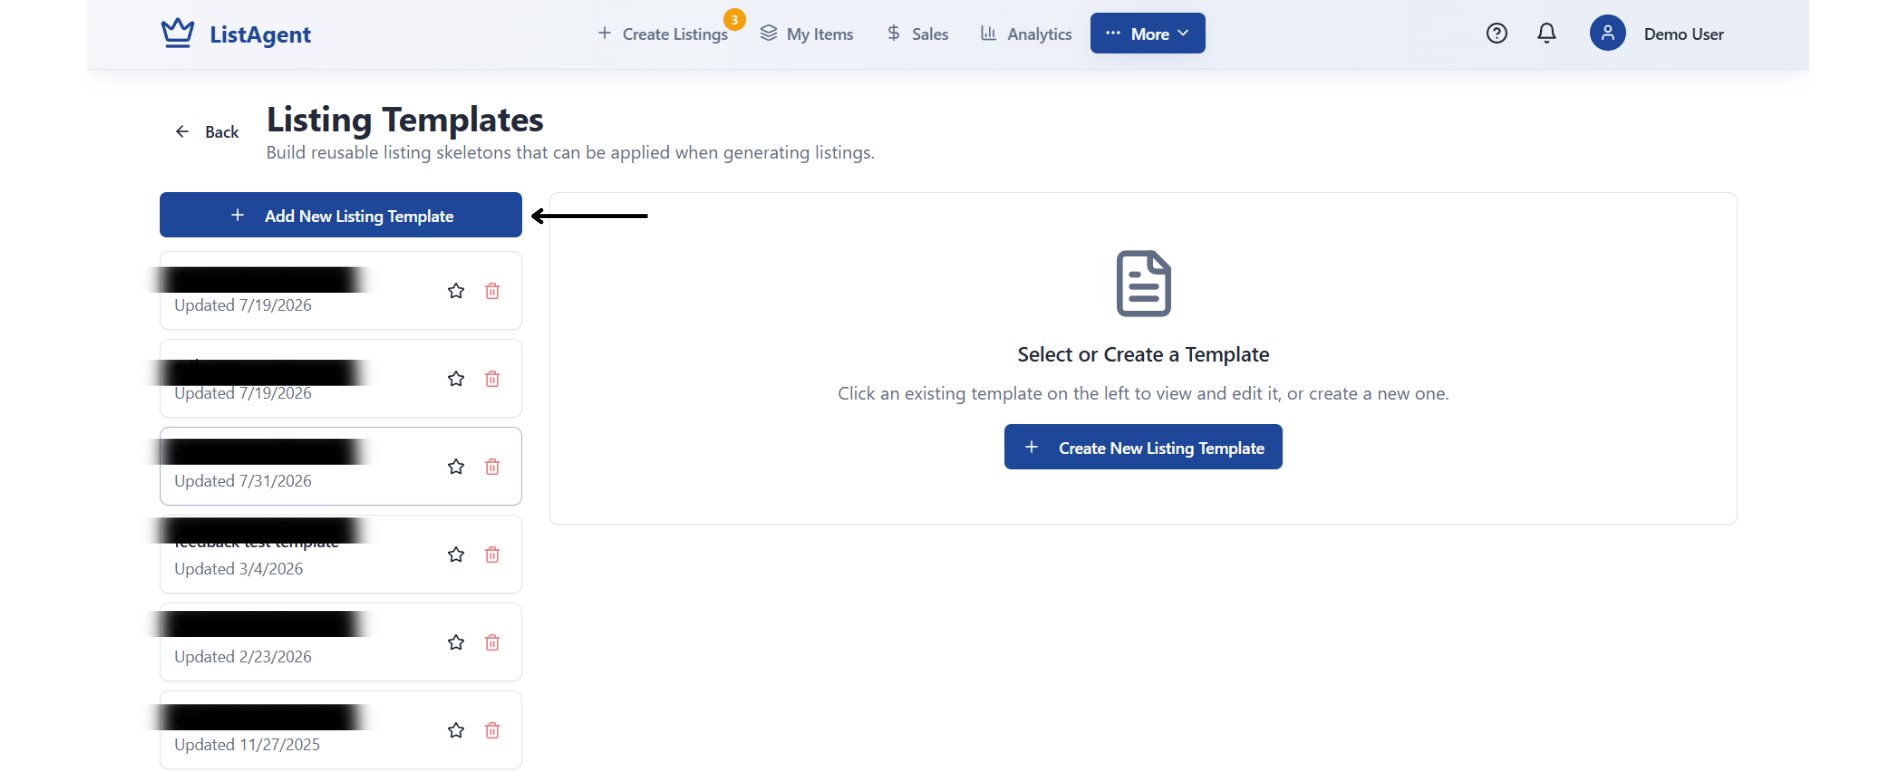Click the notification badge on Create Listings
This screenshot has height=772, width=1896.
coord(735,20)
